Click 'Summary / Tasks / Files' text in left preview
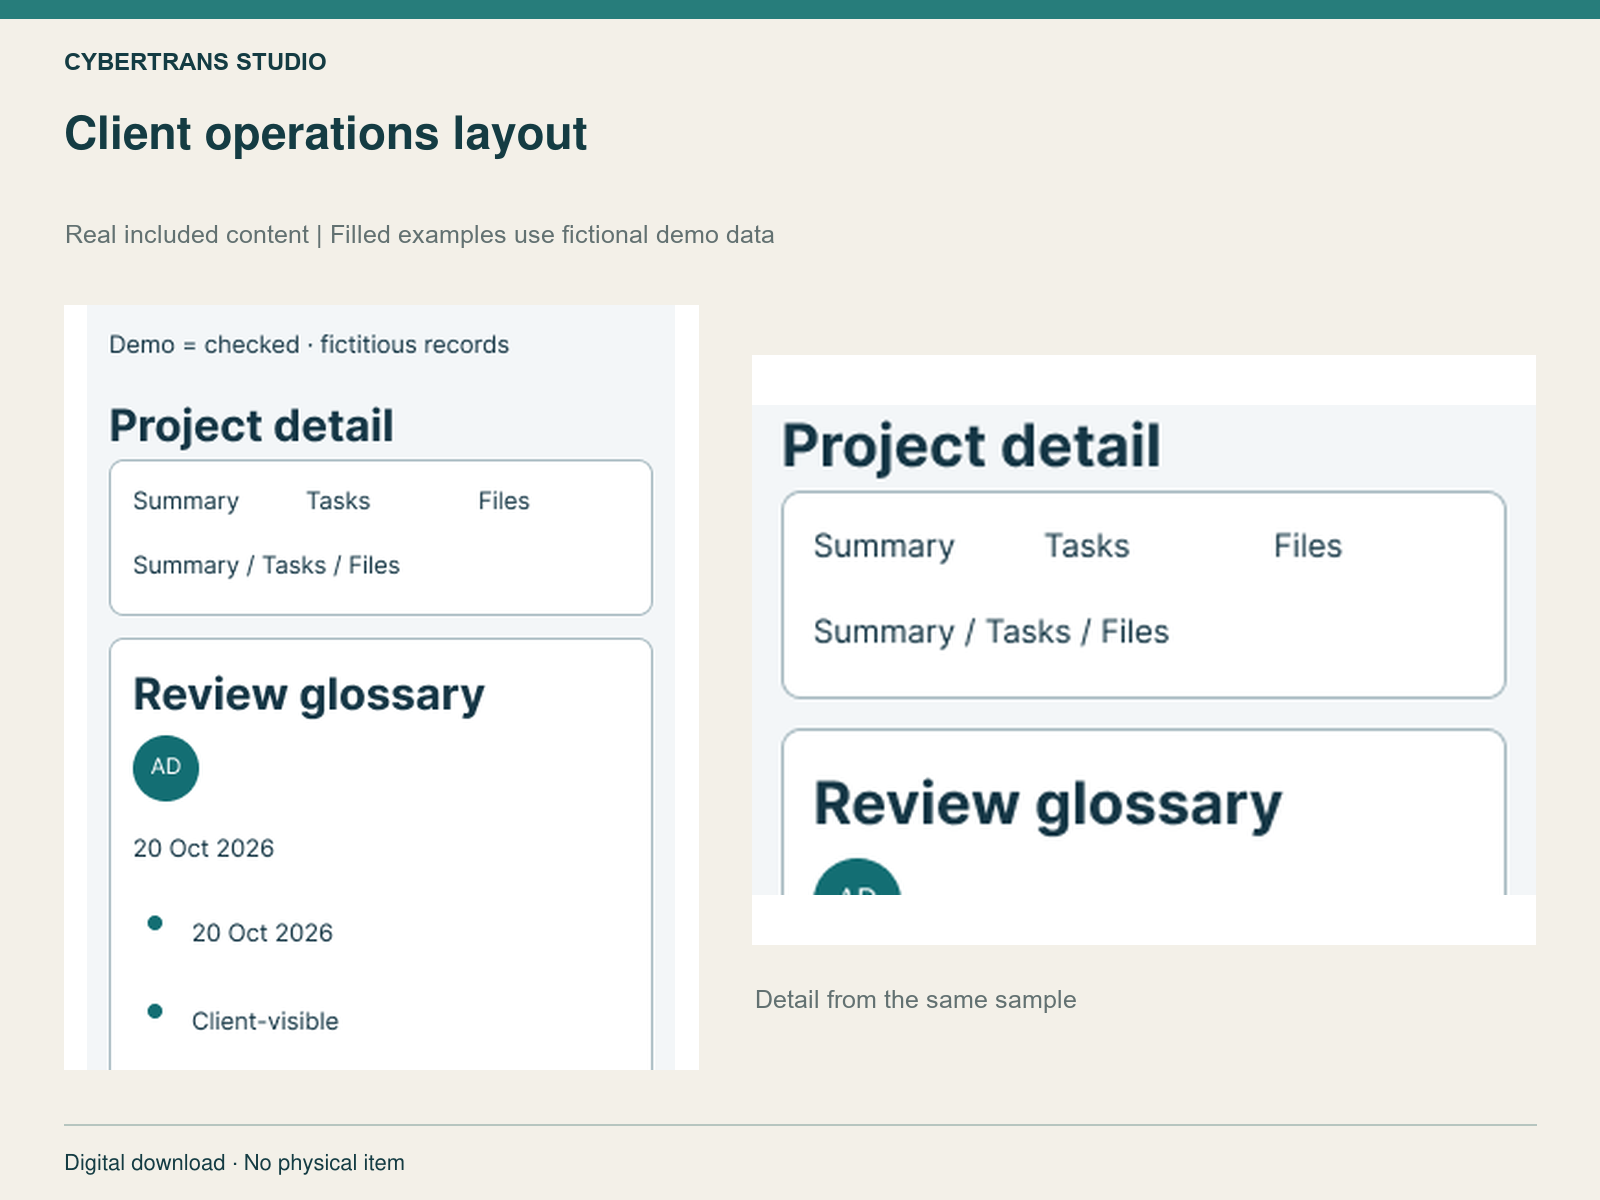 point(266,565)
